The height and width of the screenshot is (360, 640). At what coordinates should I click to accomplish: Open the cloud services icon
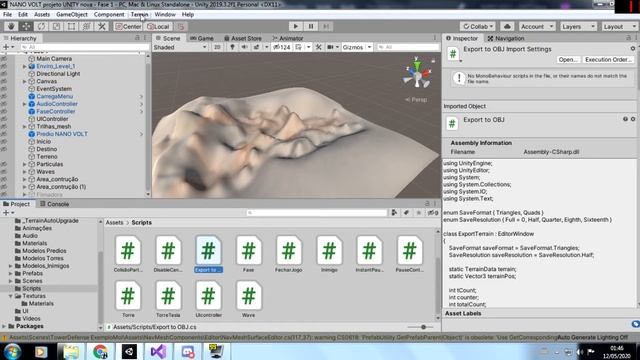coord(507,27)
